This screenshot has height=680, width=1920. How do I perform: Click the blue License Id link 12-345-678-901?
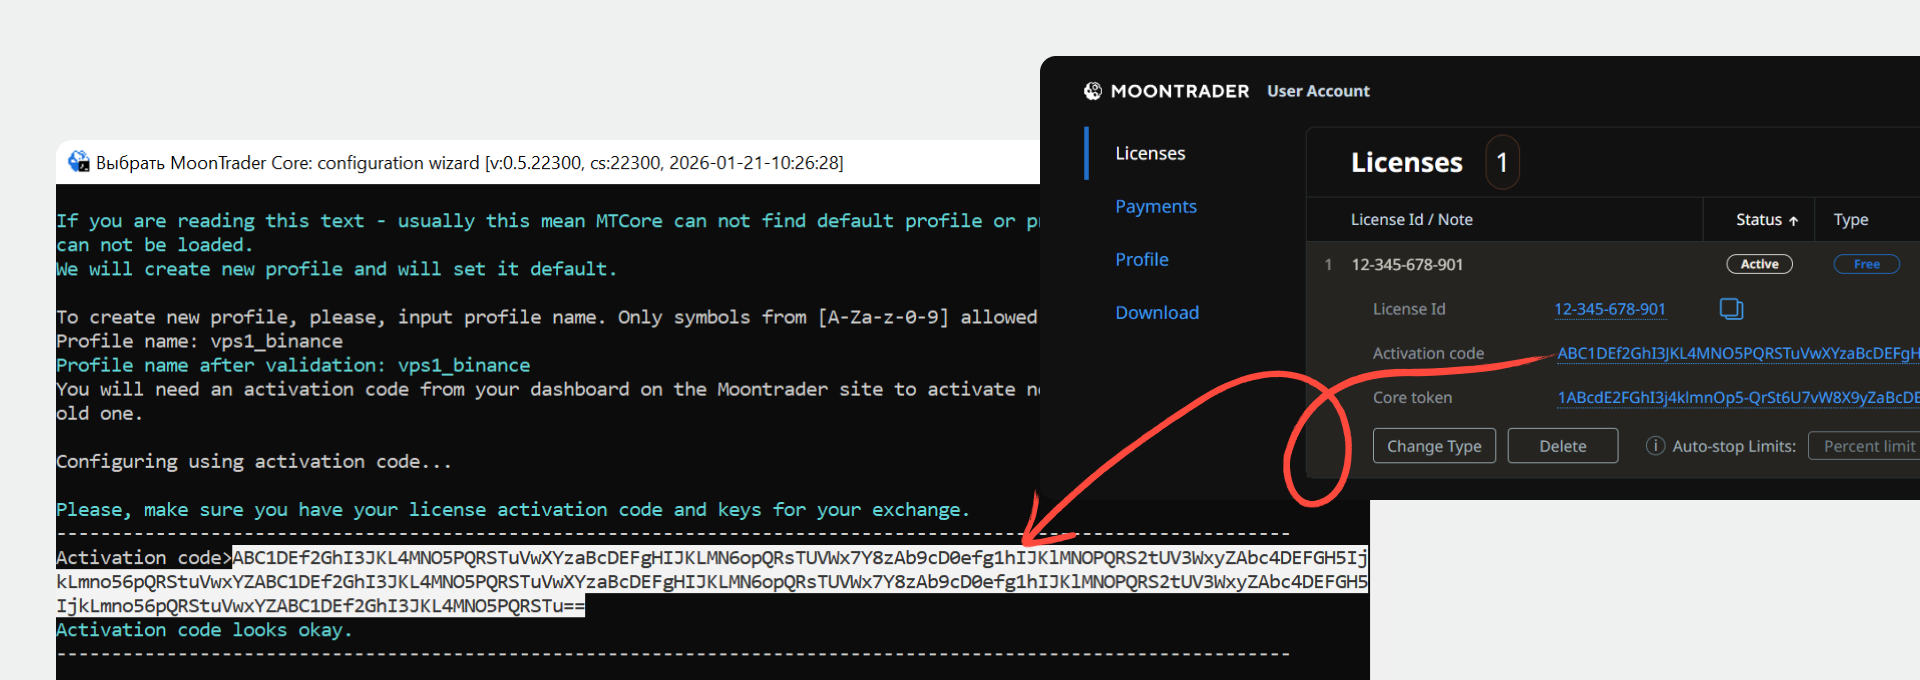(x=1609, y=309)
